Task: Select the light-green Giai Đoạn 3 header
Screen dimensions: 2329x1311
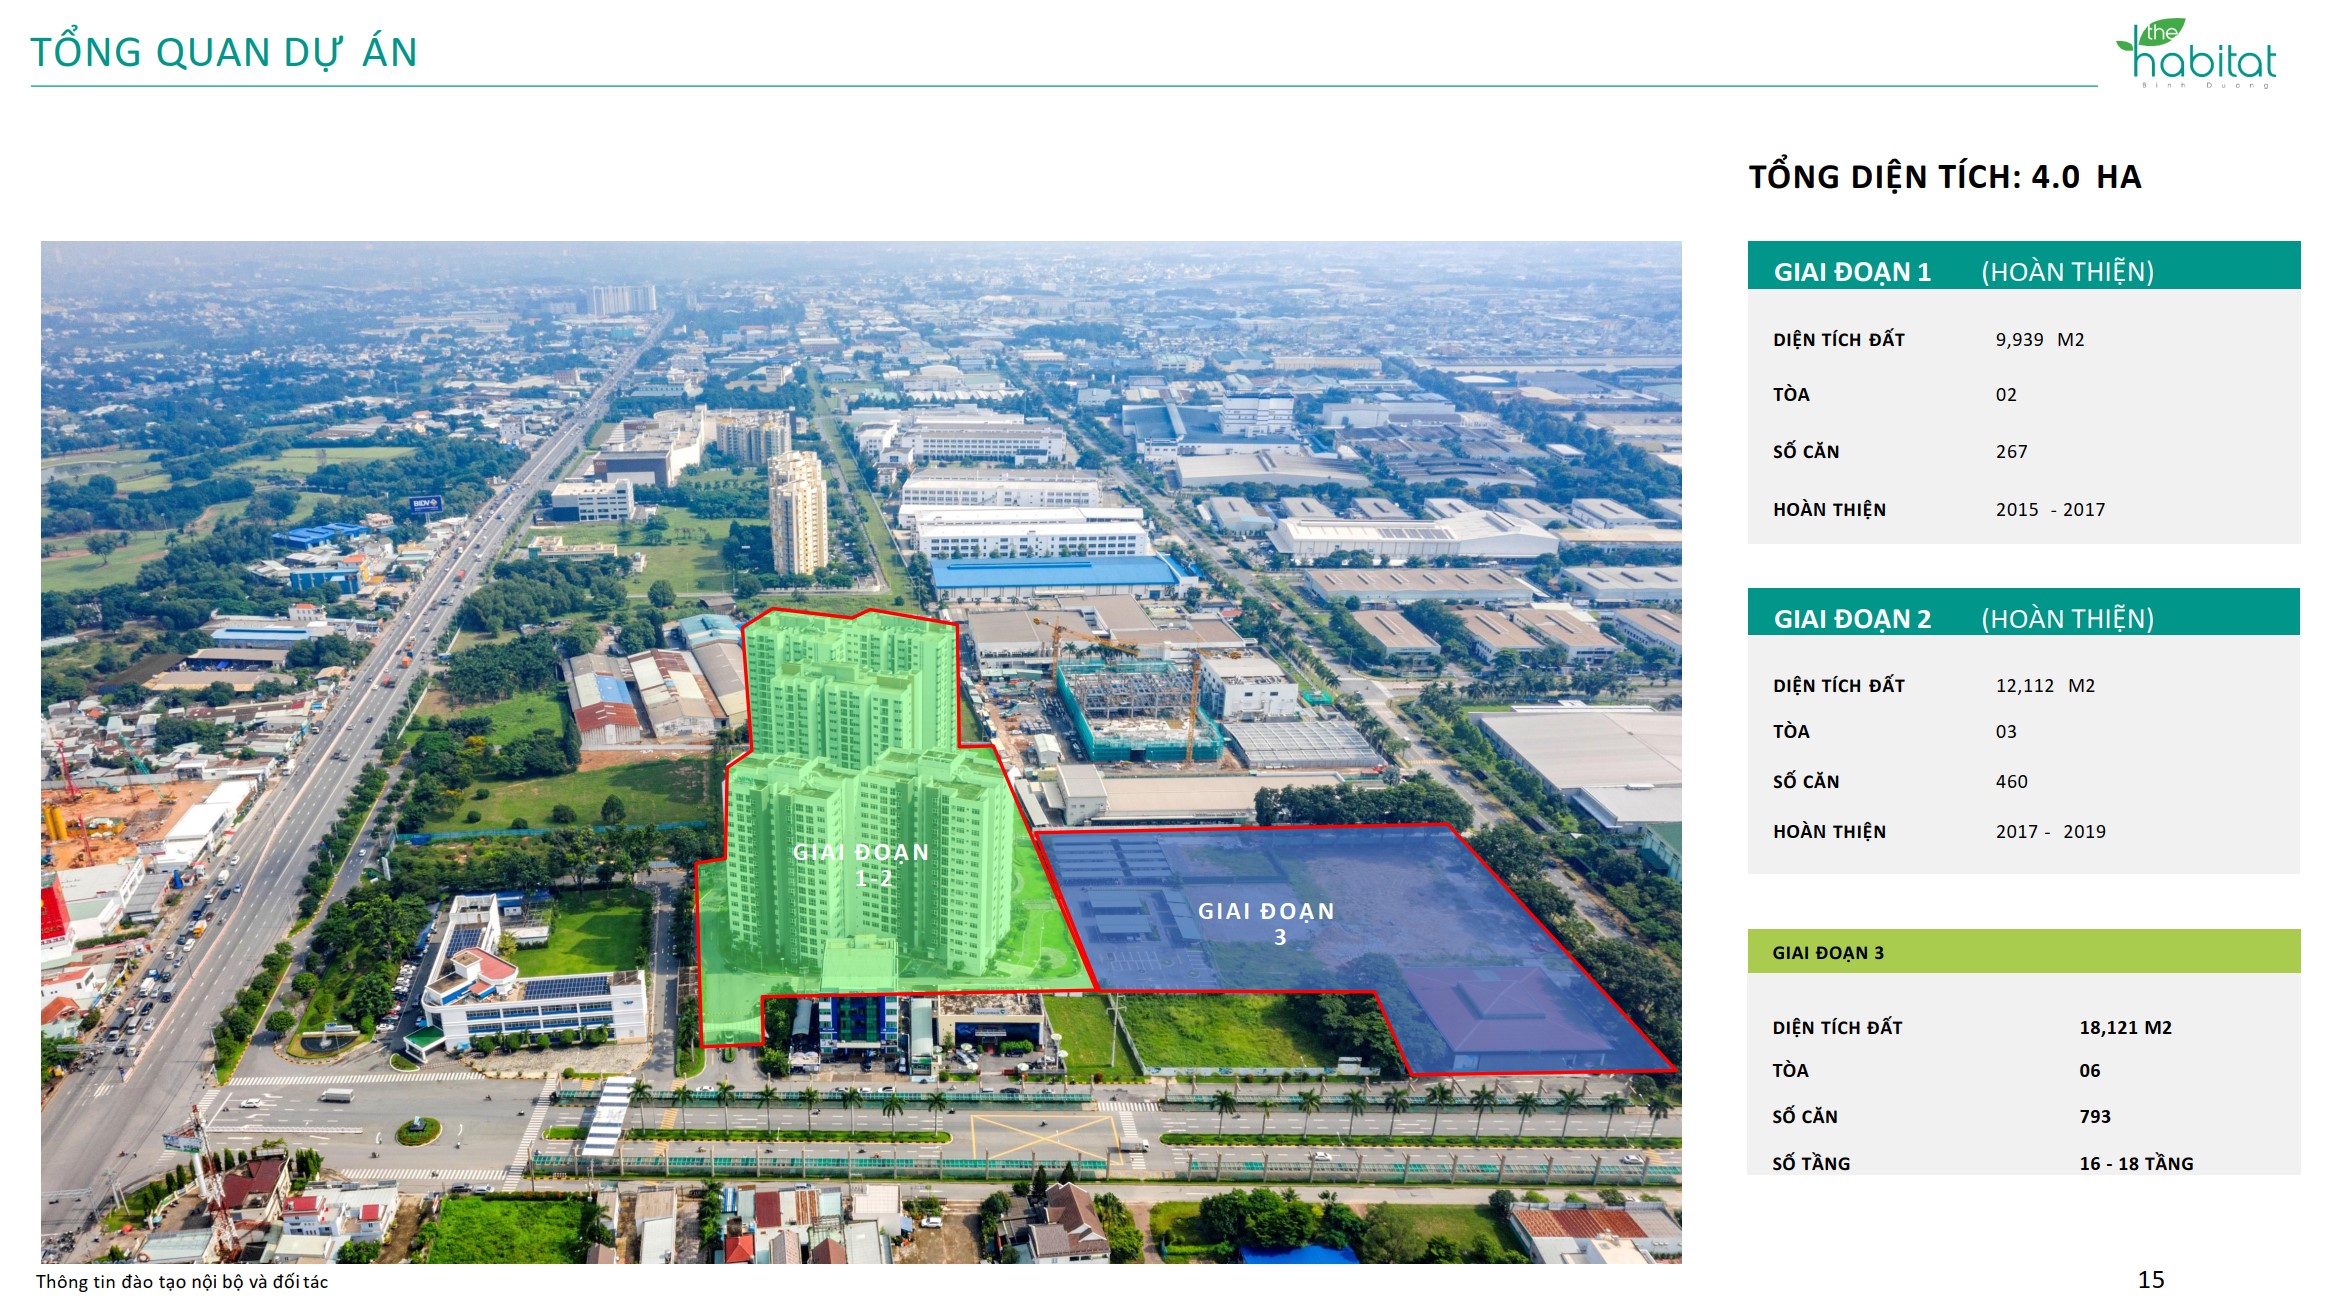Action: [x=2023, y=952]
